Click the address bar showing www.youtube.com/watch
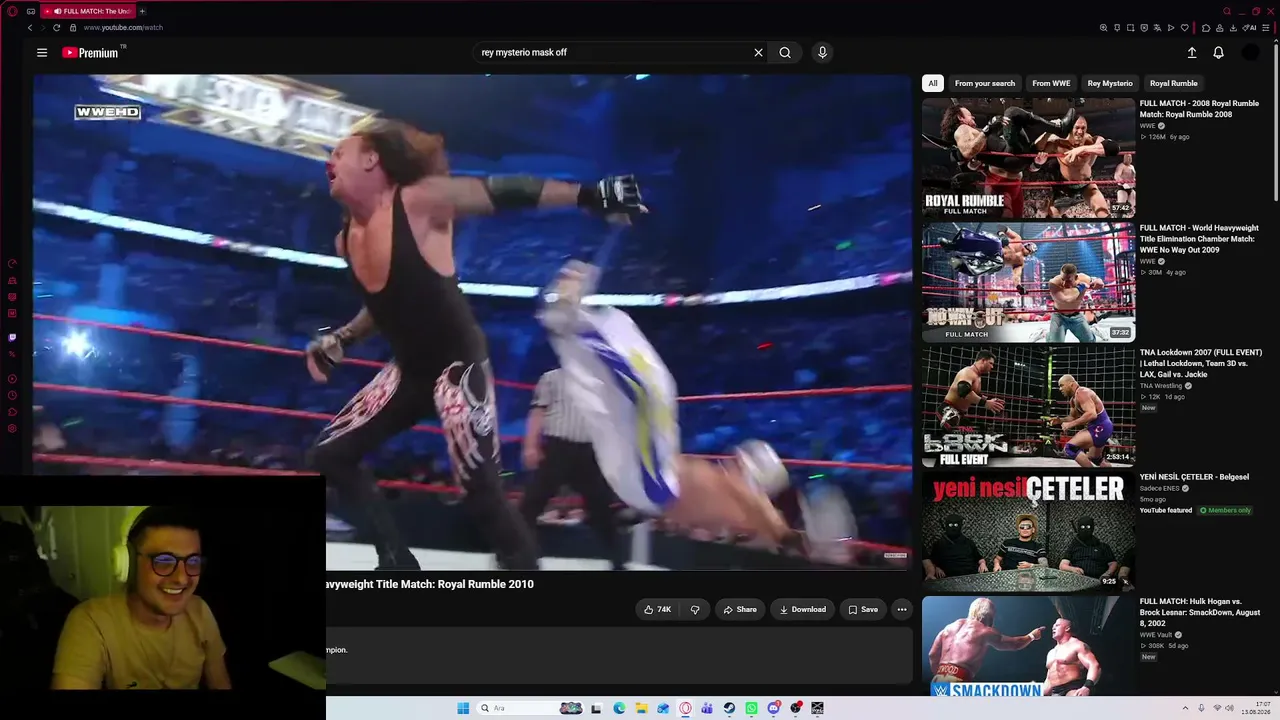1280x720 pixels. (x=123, y=28)
